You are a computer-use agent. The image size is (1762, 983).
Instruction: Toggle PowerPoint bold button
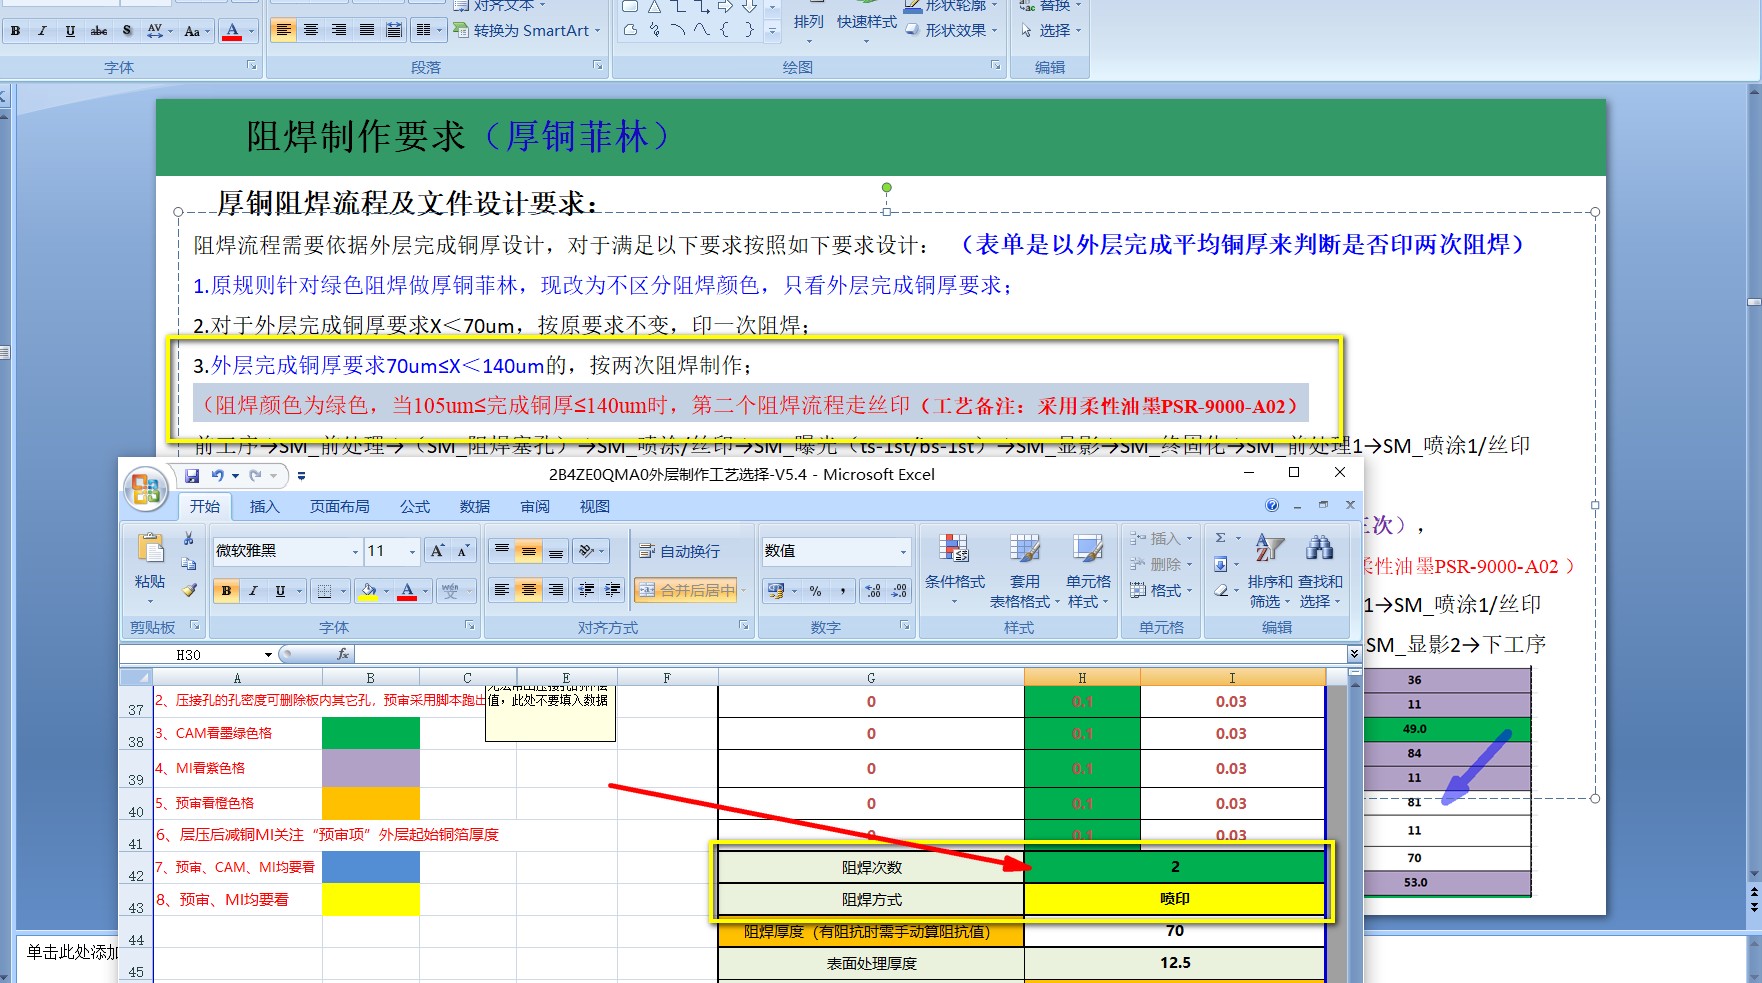click(15, 31)
